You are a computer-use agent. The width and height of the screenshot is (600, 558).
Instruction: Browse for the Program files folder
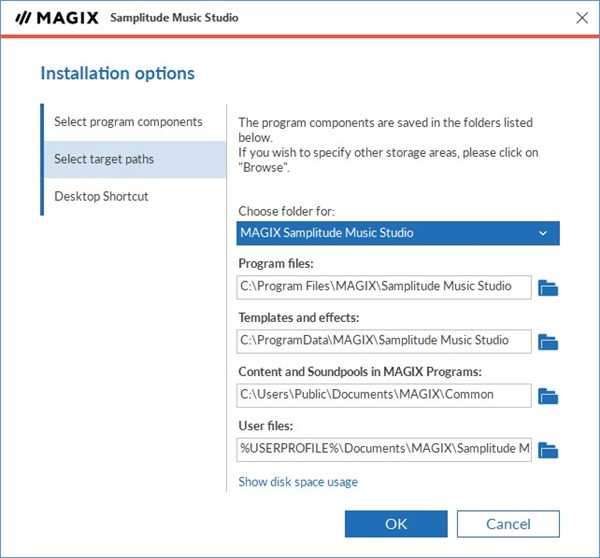(x=547, y=288)
